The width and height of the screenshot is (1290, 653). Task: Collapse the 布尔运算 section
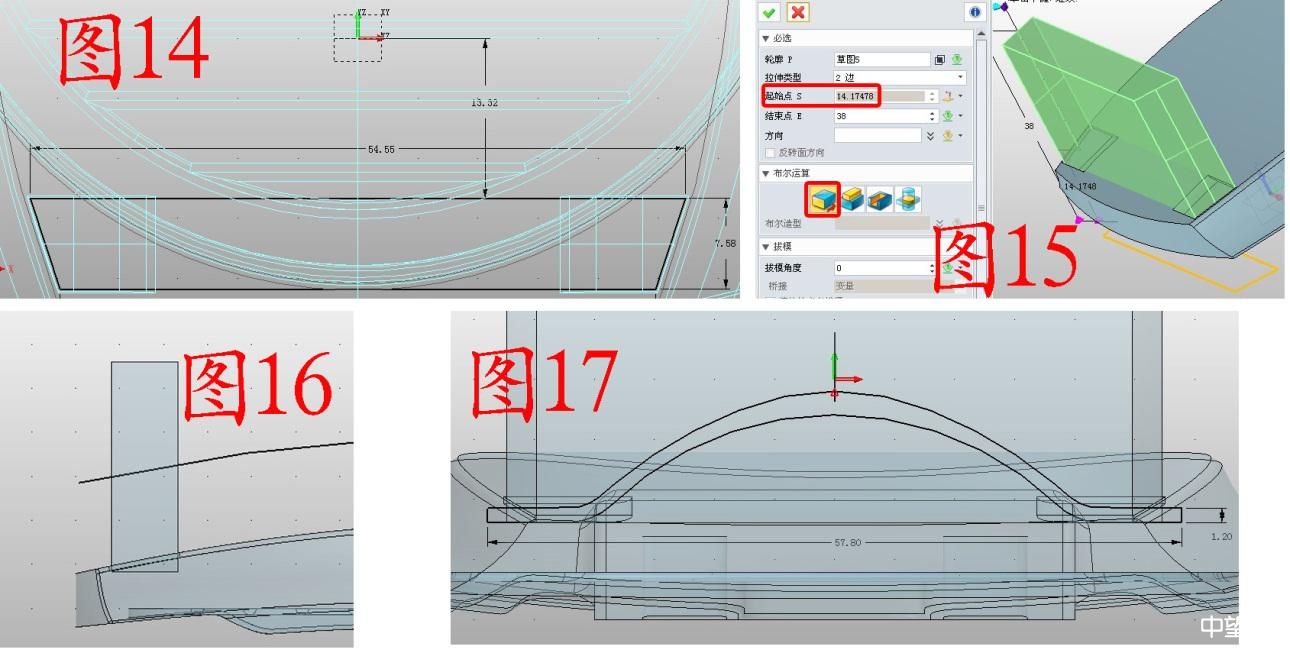pos(767,174)
